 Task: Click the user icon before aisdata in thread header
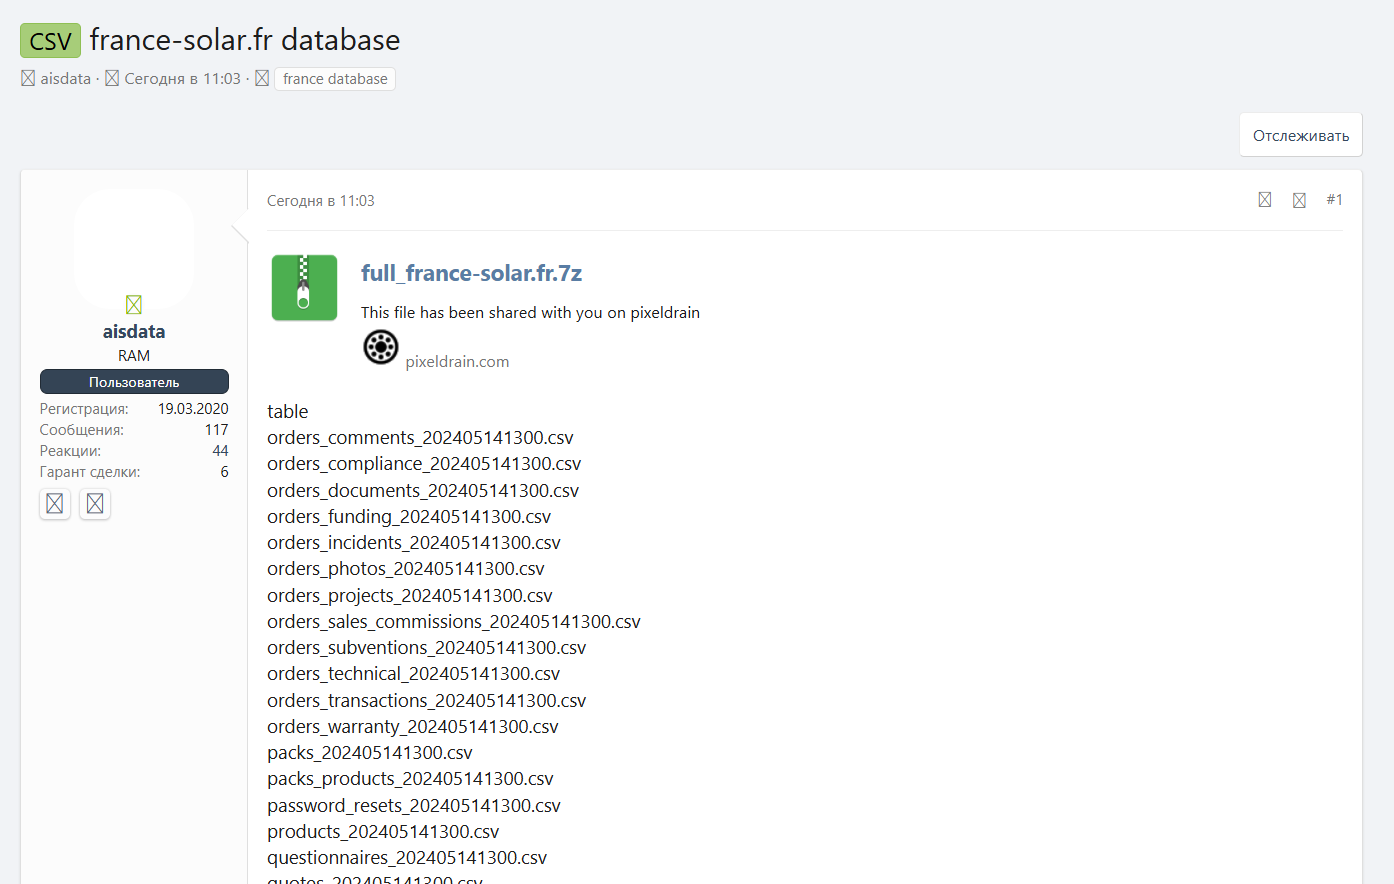[x=28, y=78]
